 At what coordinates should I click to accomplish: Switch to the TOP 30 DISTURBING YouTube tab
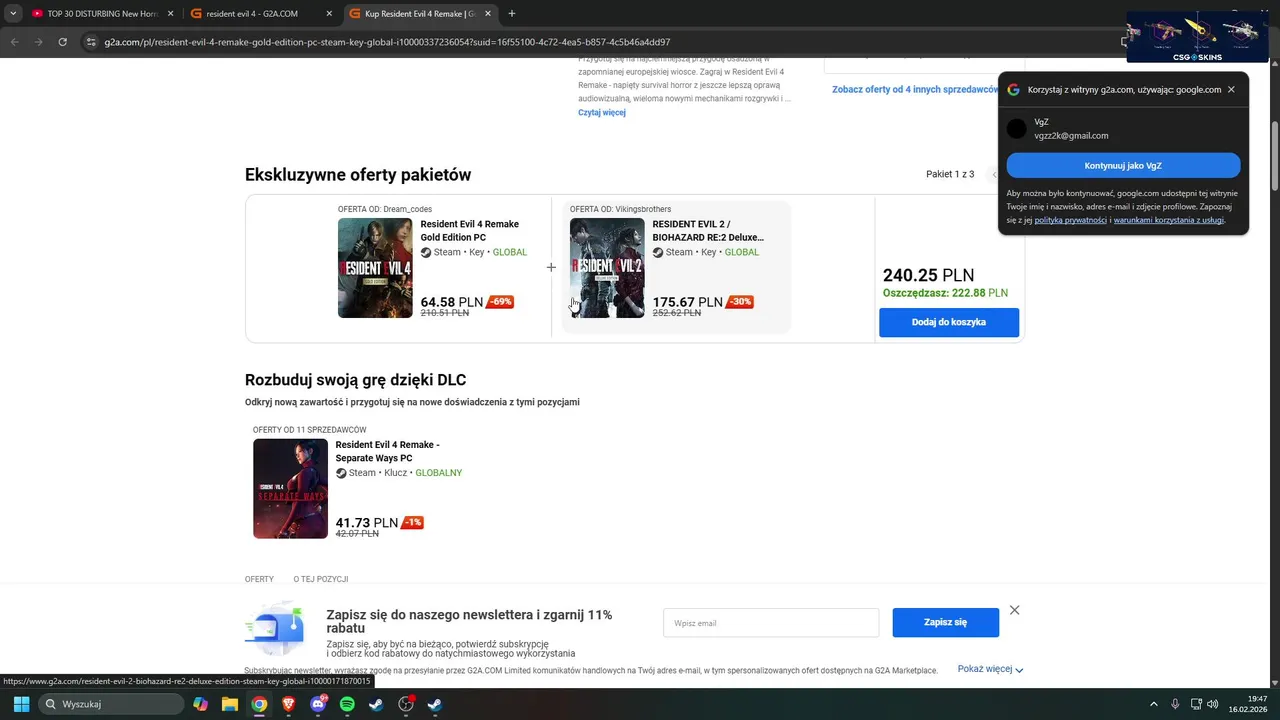point(102,14)
